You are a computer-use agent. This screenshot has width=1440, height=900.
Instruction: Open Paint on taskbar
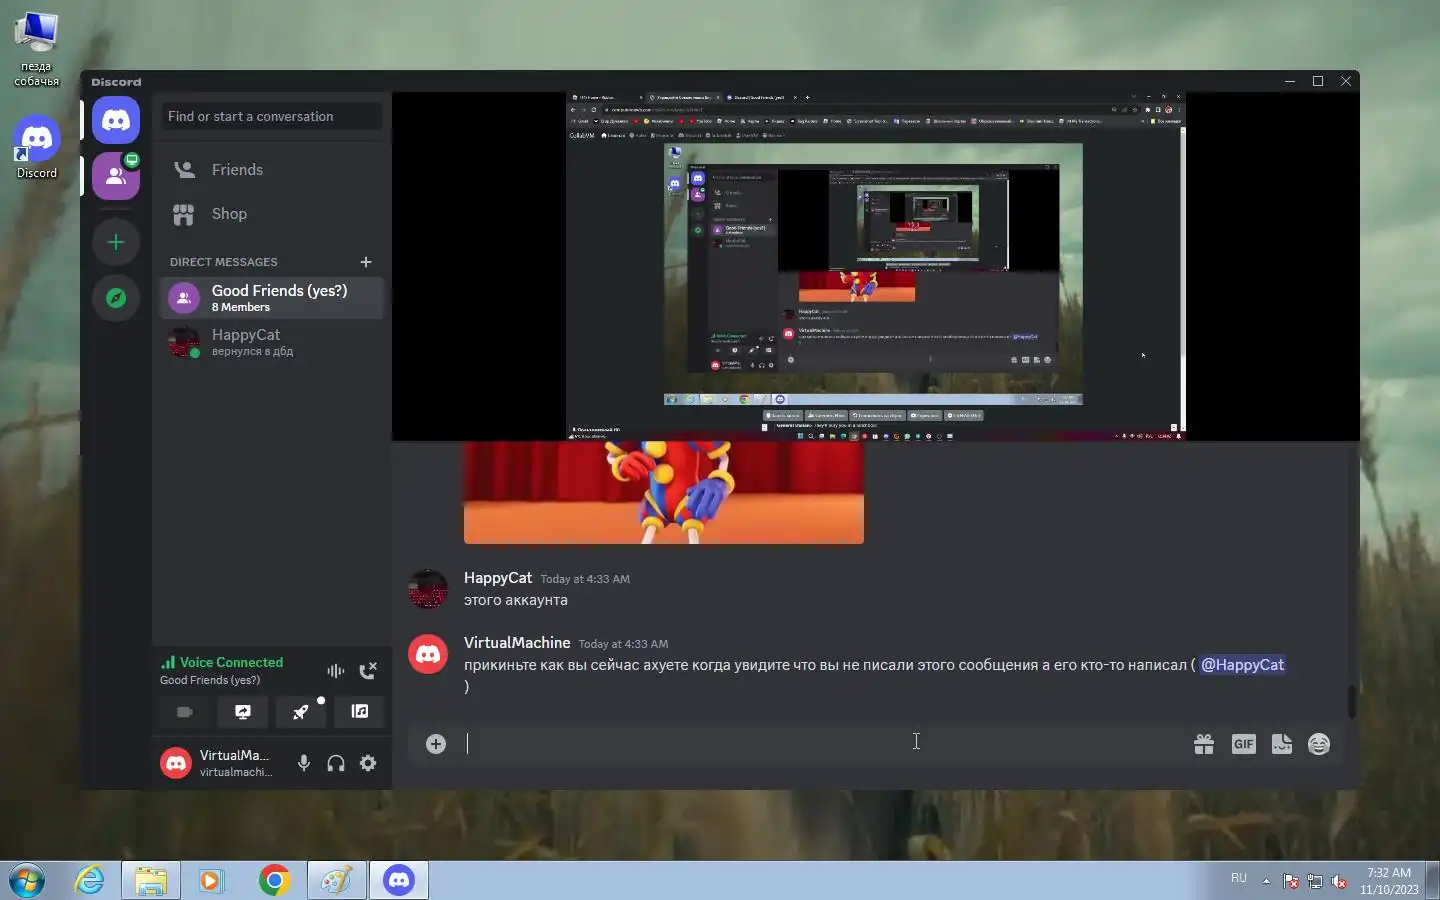coord(336,881)
